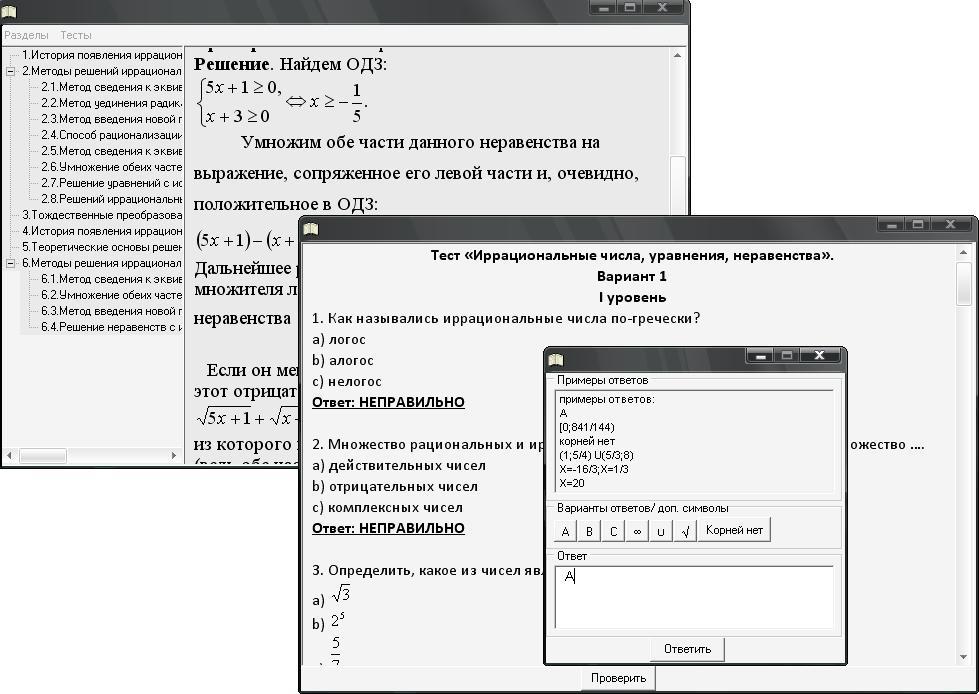This screenshot has width=979, height=694.
Task: Select 3.Тождественные преобразова item
Action: [102, 215]
